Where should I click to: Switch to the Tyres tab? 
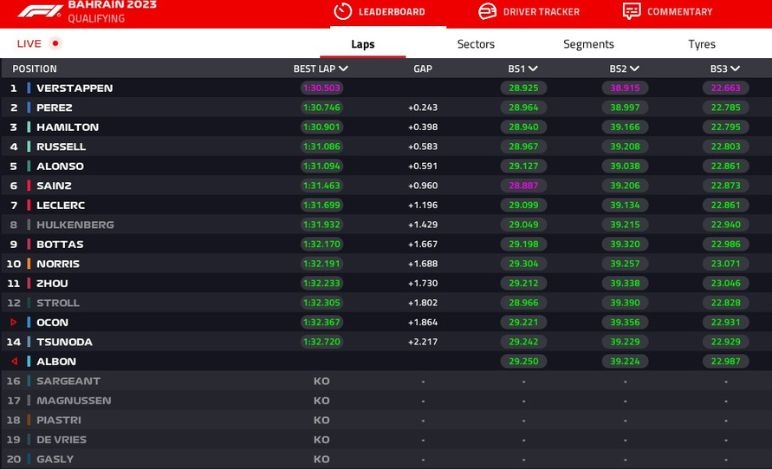[702, 44]
